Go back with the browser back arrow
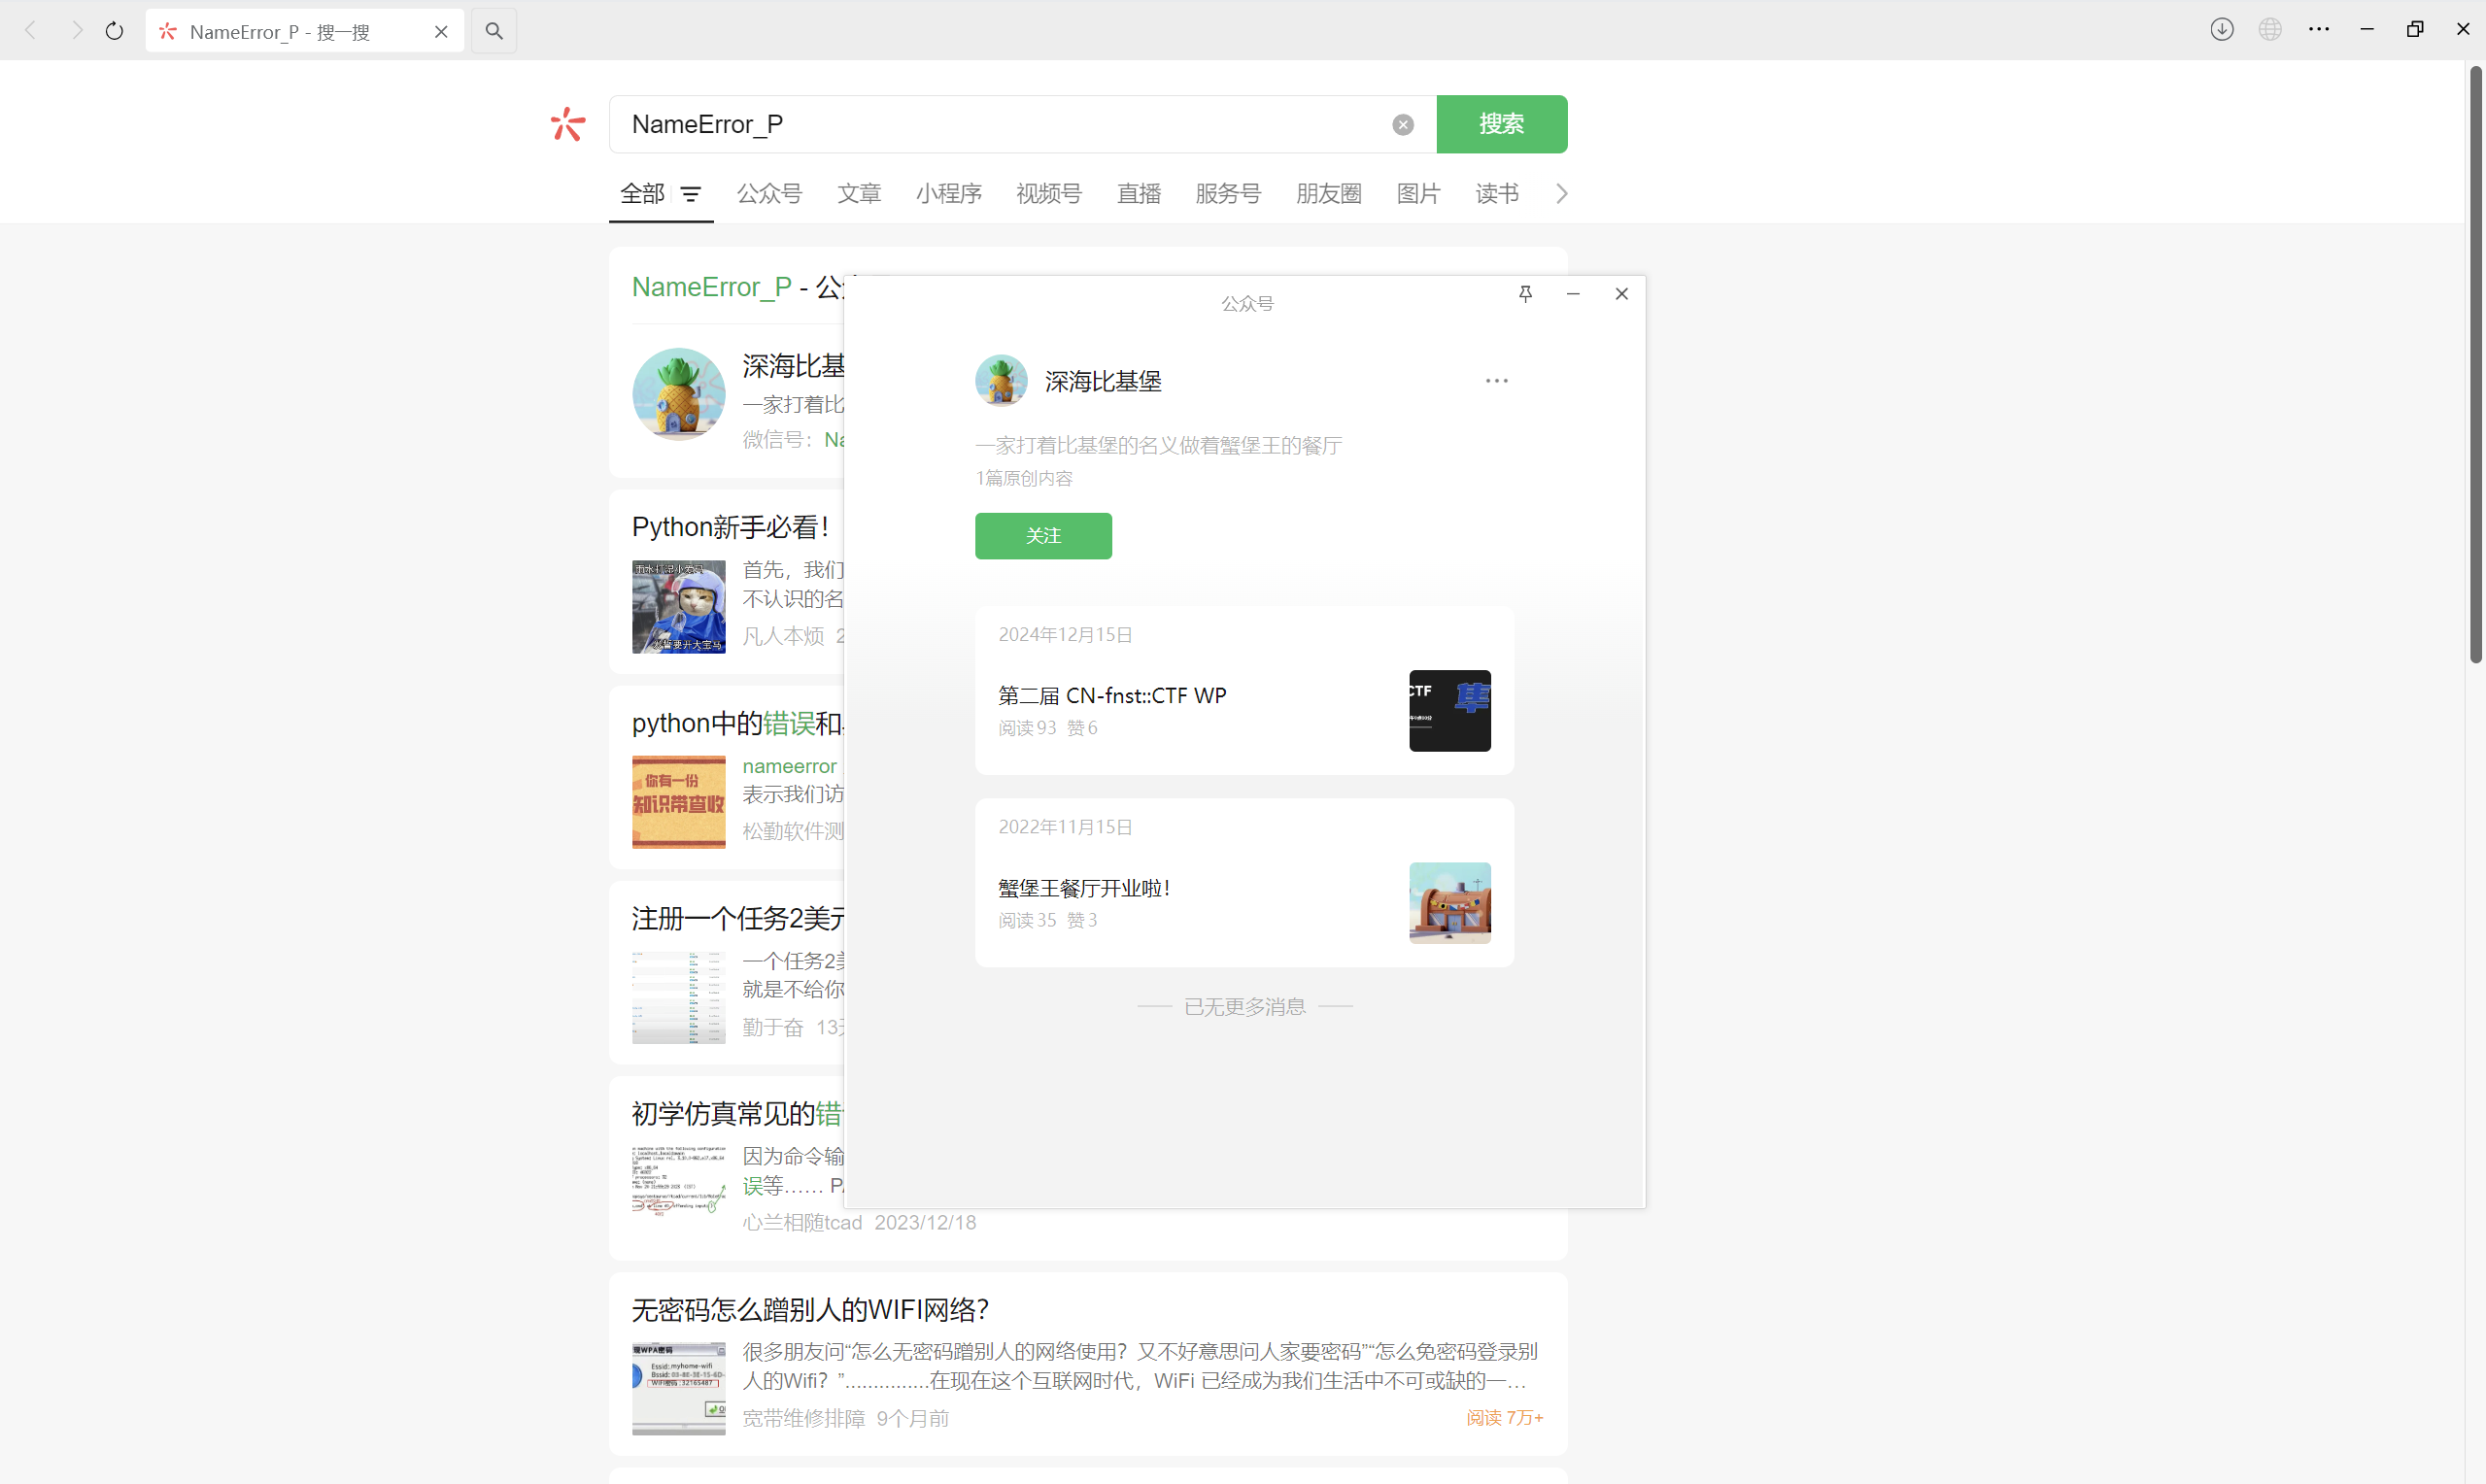 (x=31, y=31)
